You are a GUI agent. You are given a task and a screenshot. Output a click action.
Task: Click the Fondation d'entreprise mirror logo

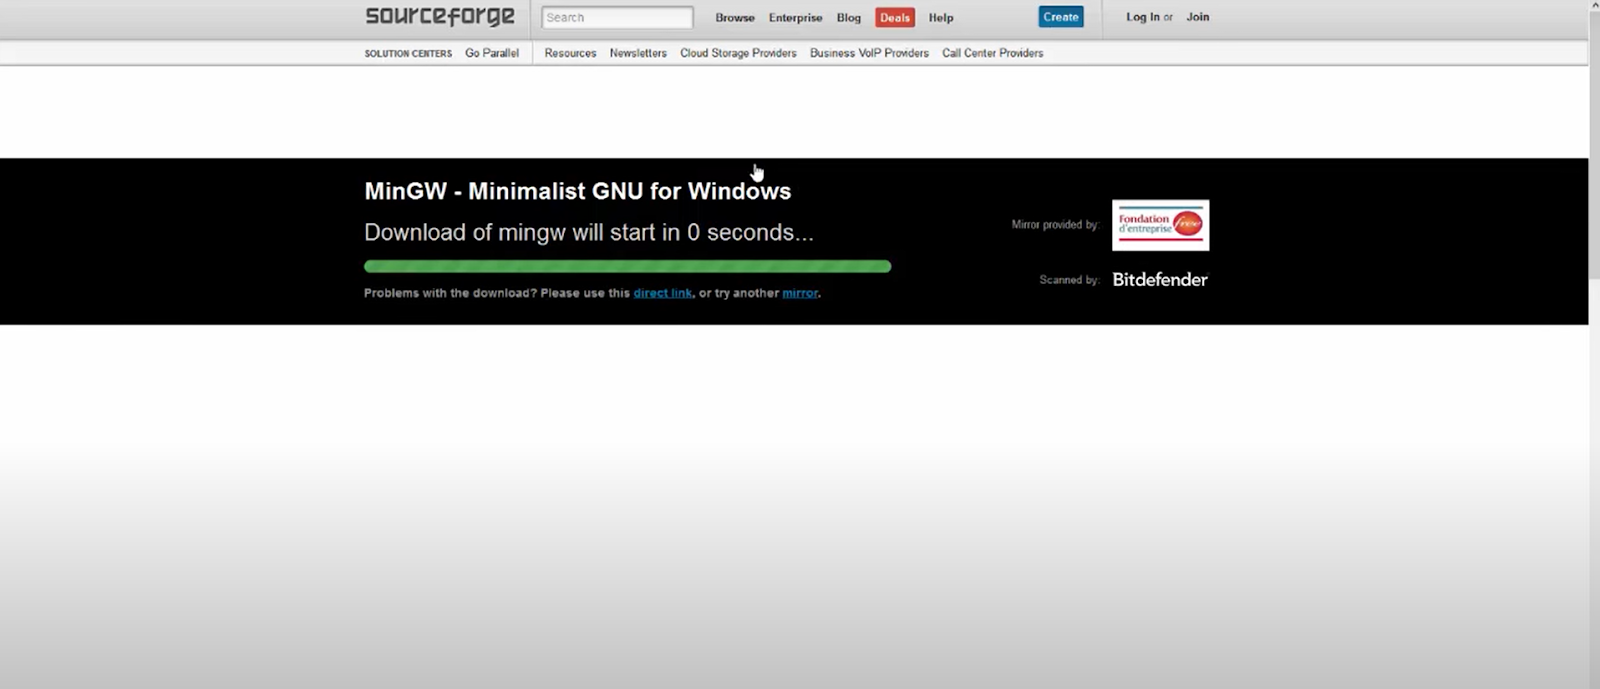click(x=1160, y=225)
